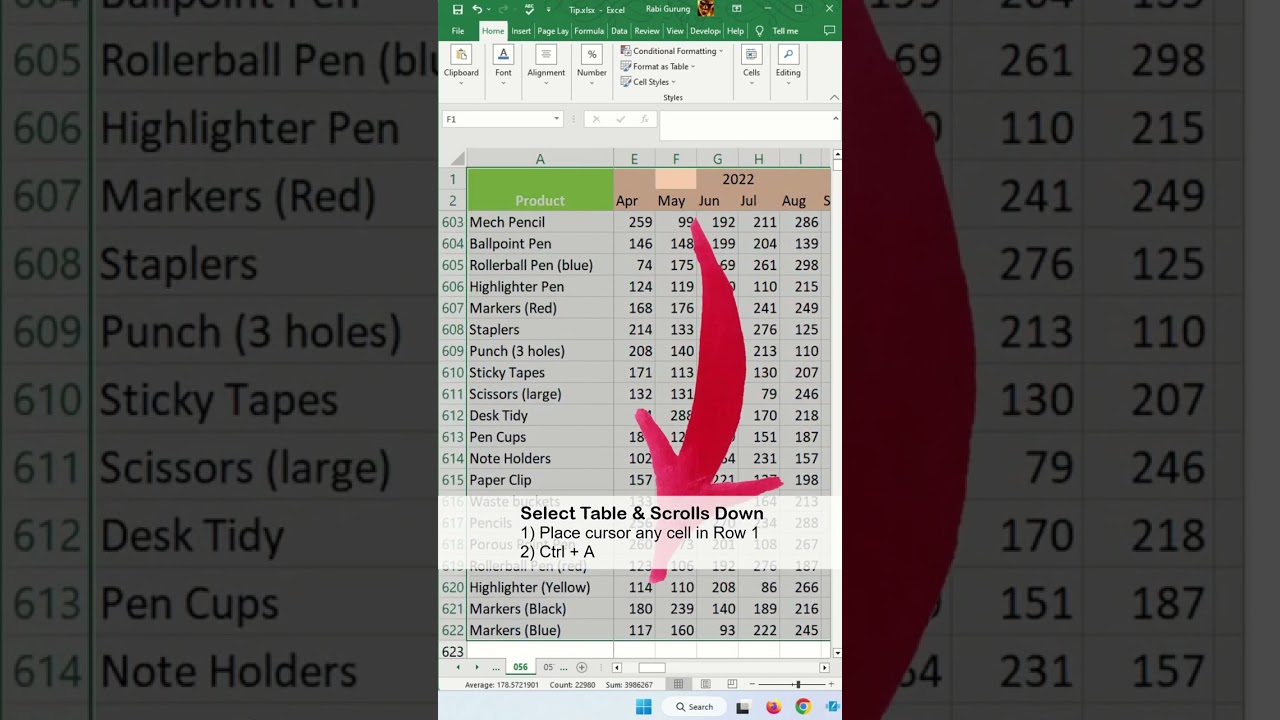Select row 603 header
The width and height of the screenshot is (1280, 720).
pos(453,222)
